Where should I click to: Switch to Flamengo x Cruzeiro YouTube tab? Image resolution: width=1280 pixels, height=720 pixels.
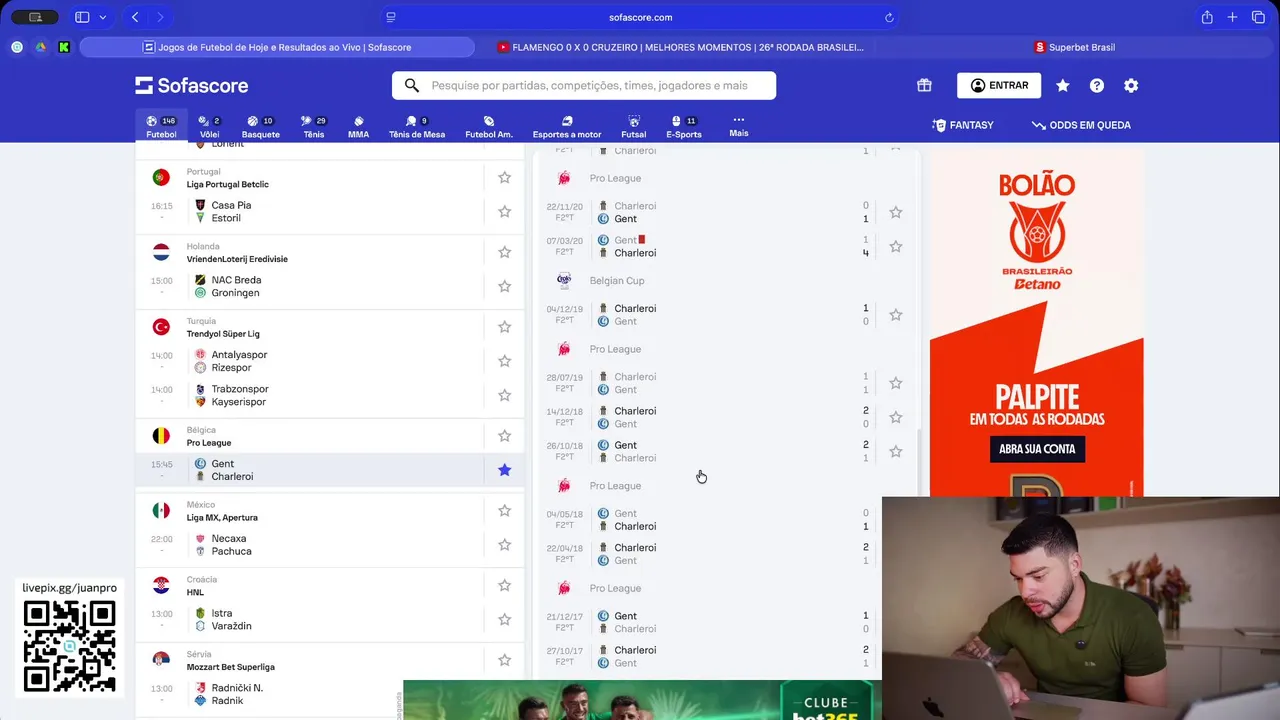pyautogui.click(x=680, y=47)
